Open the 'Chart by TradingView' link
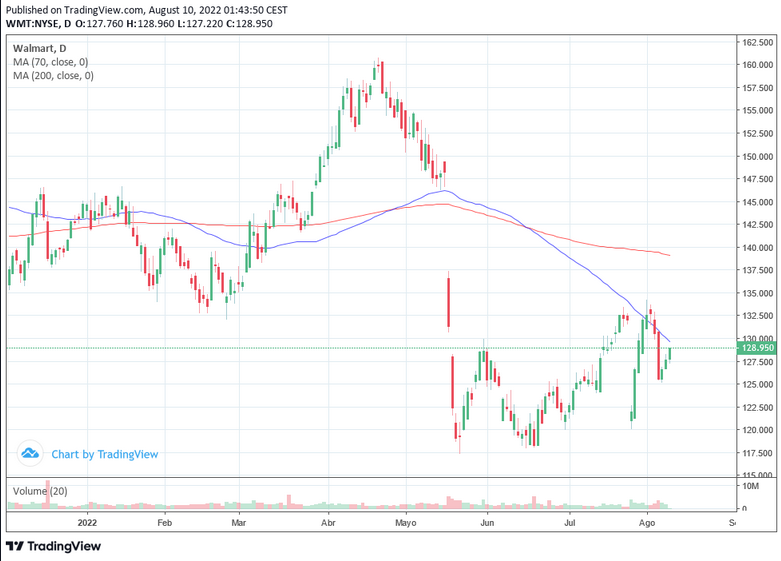Image resolution: width=781 pixels, height=561 pixels. pyautogui.click(x=105, y=454)
